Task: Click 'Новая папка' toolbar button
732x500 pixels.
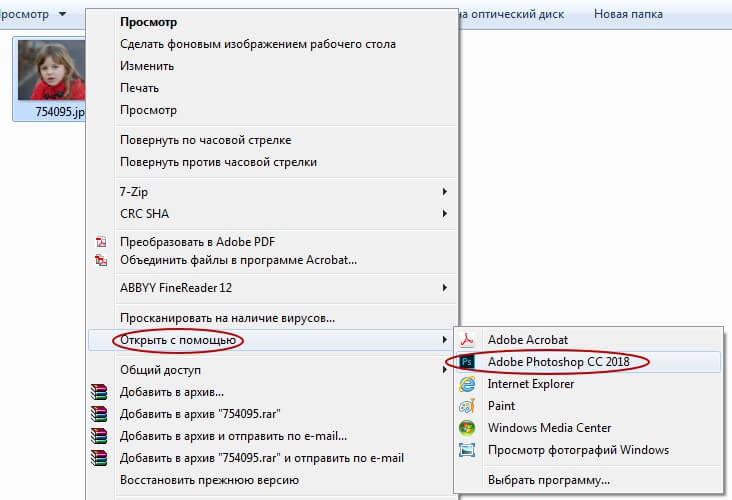Action: click(x=628, y=14)
